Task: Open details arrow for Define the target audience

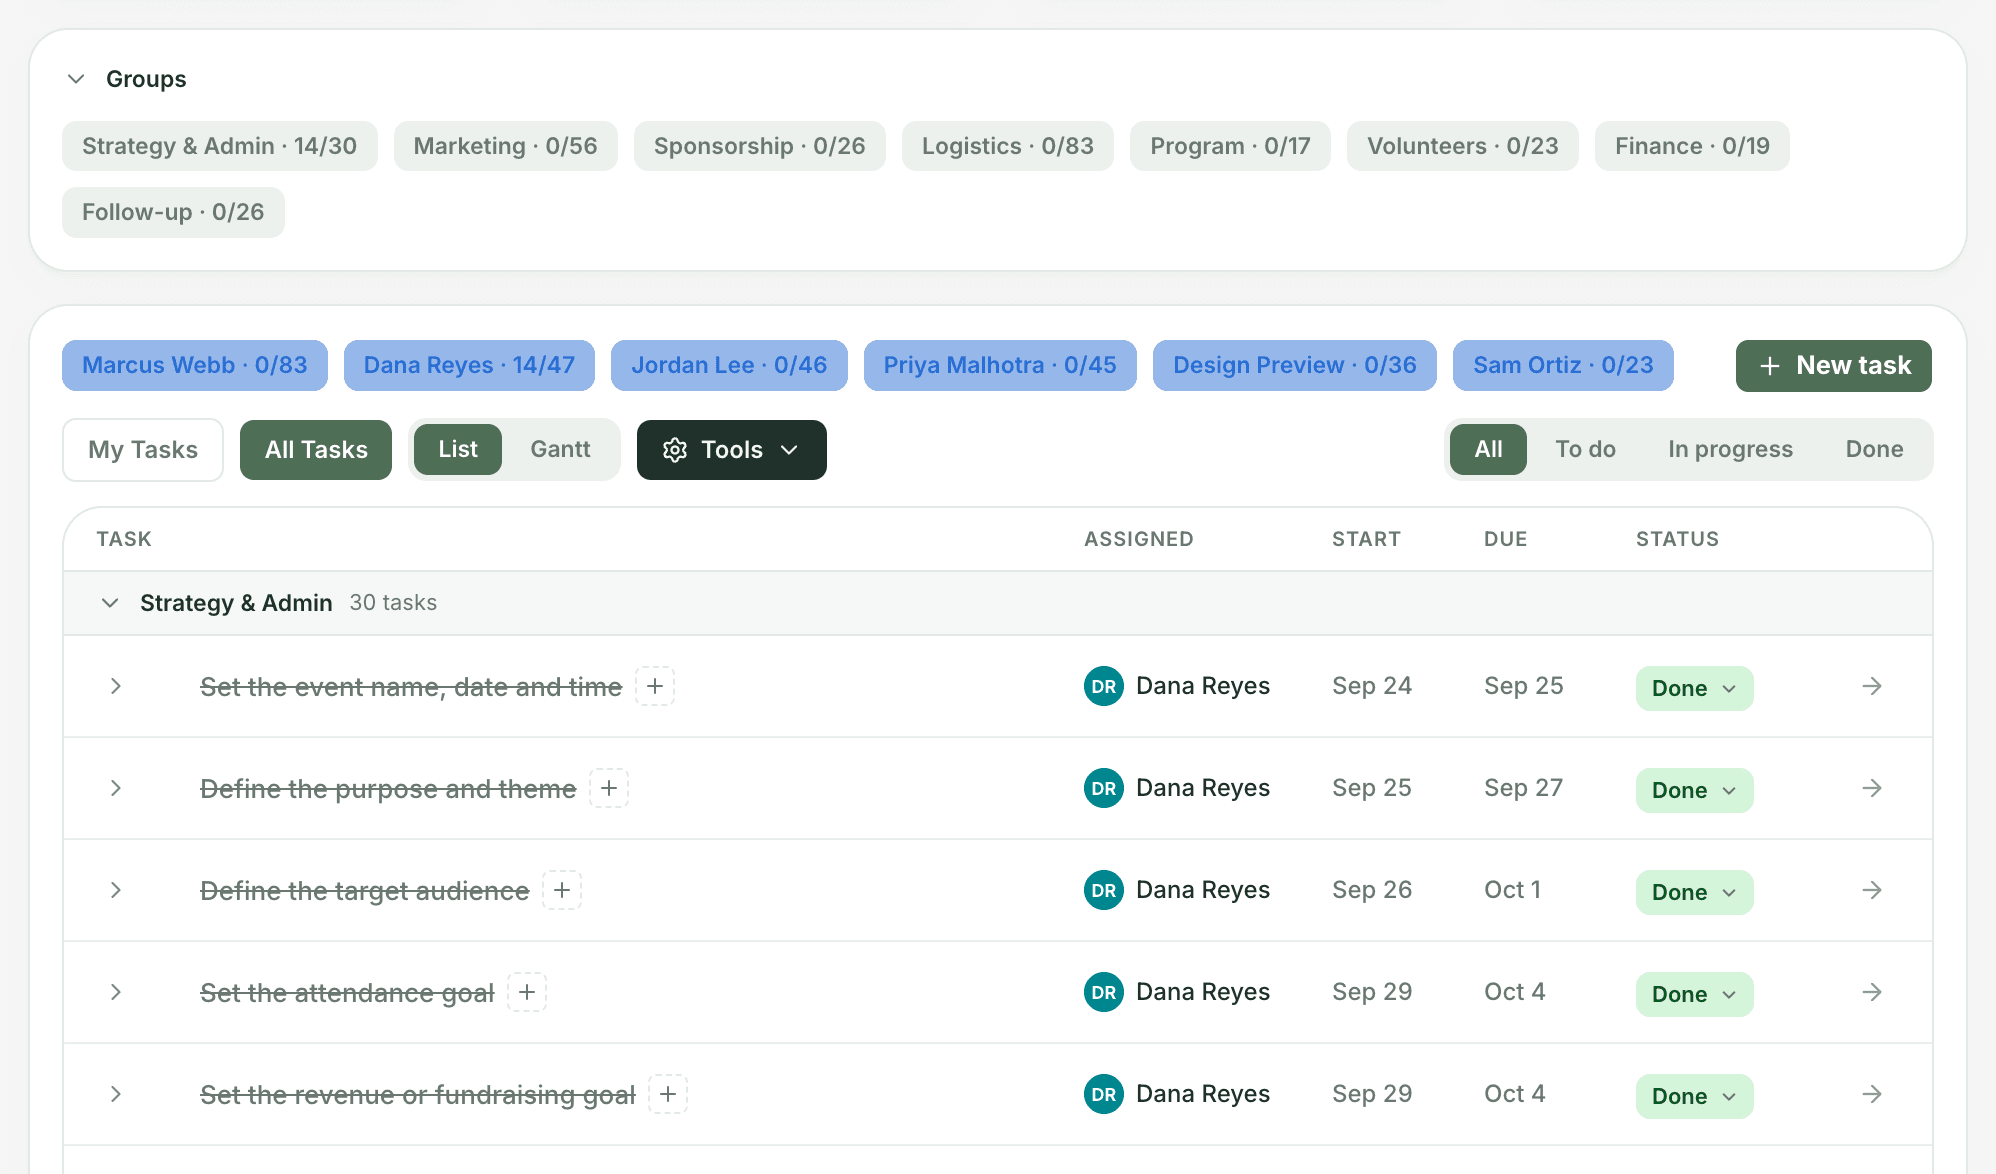Action: click(1872, 890)
